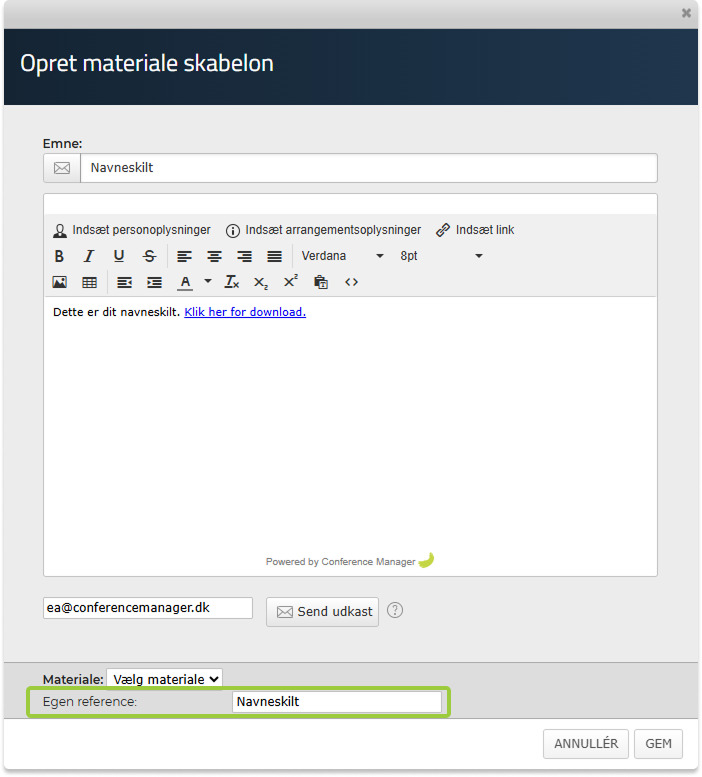Toggle italic text formatting

point(89,256)
